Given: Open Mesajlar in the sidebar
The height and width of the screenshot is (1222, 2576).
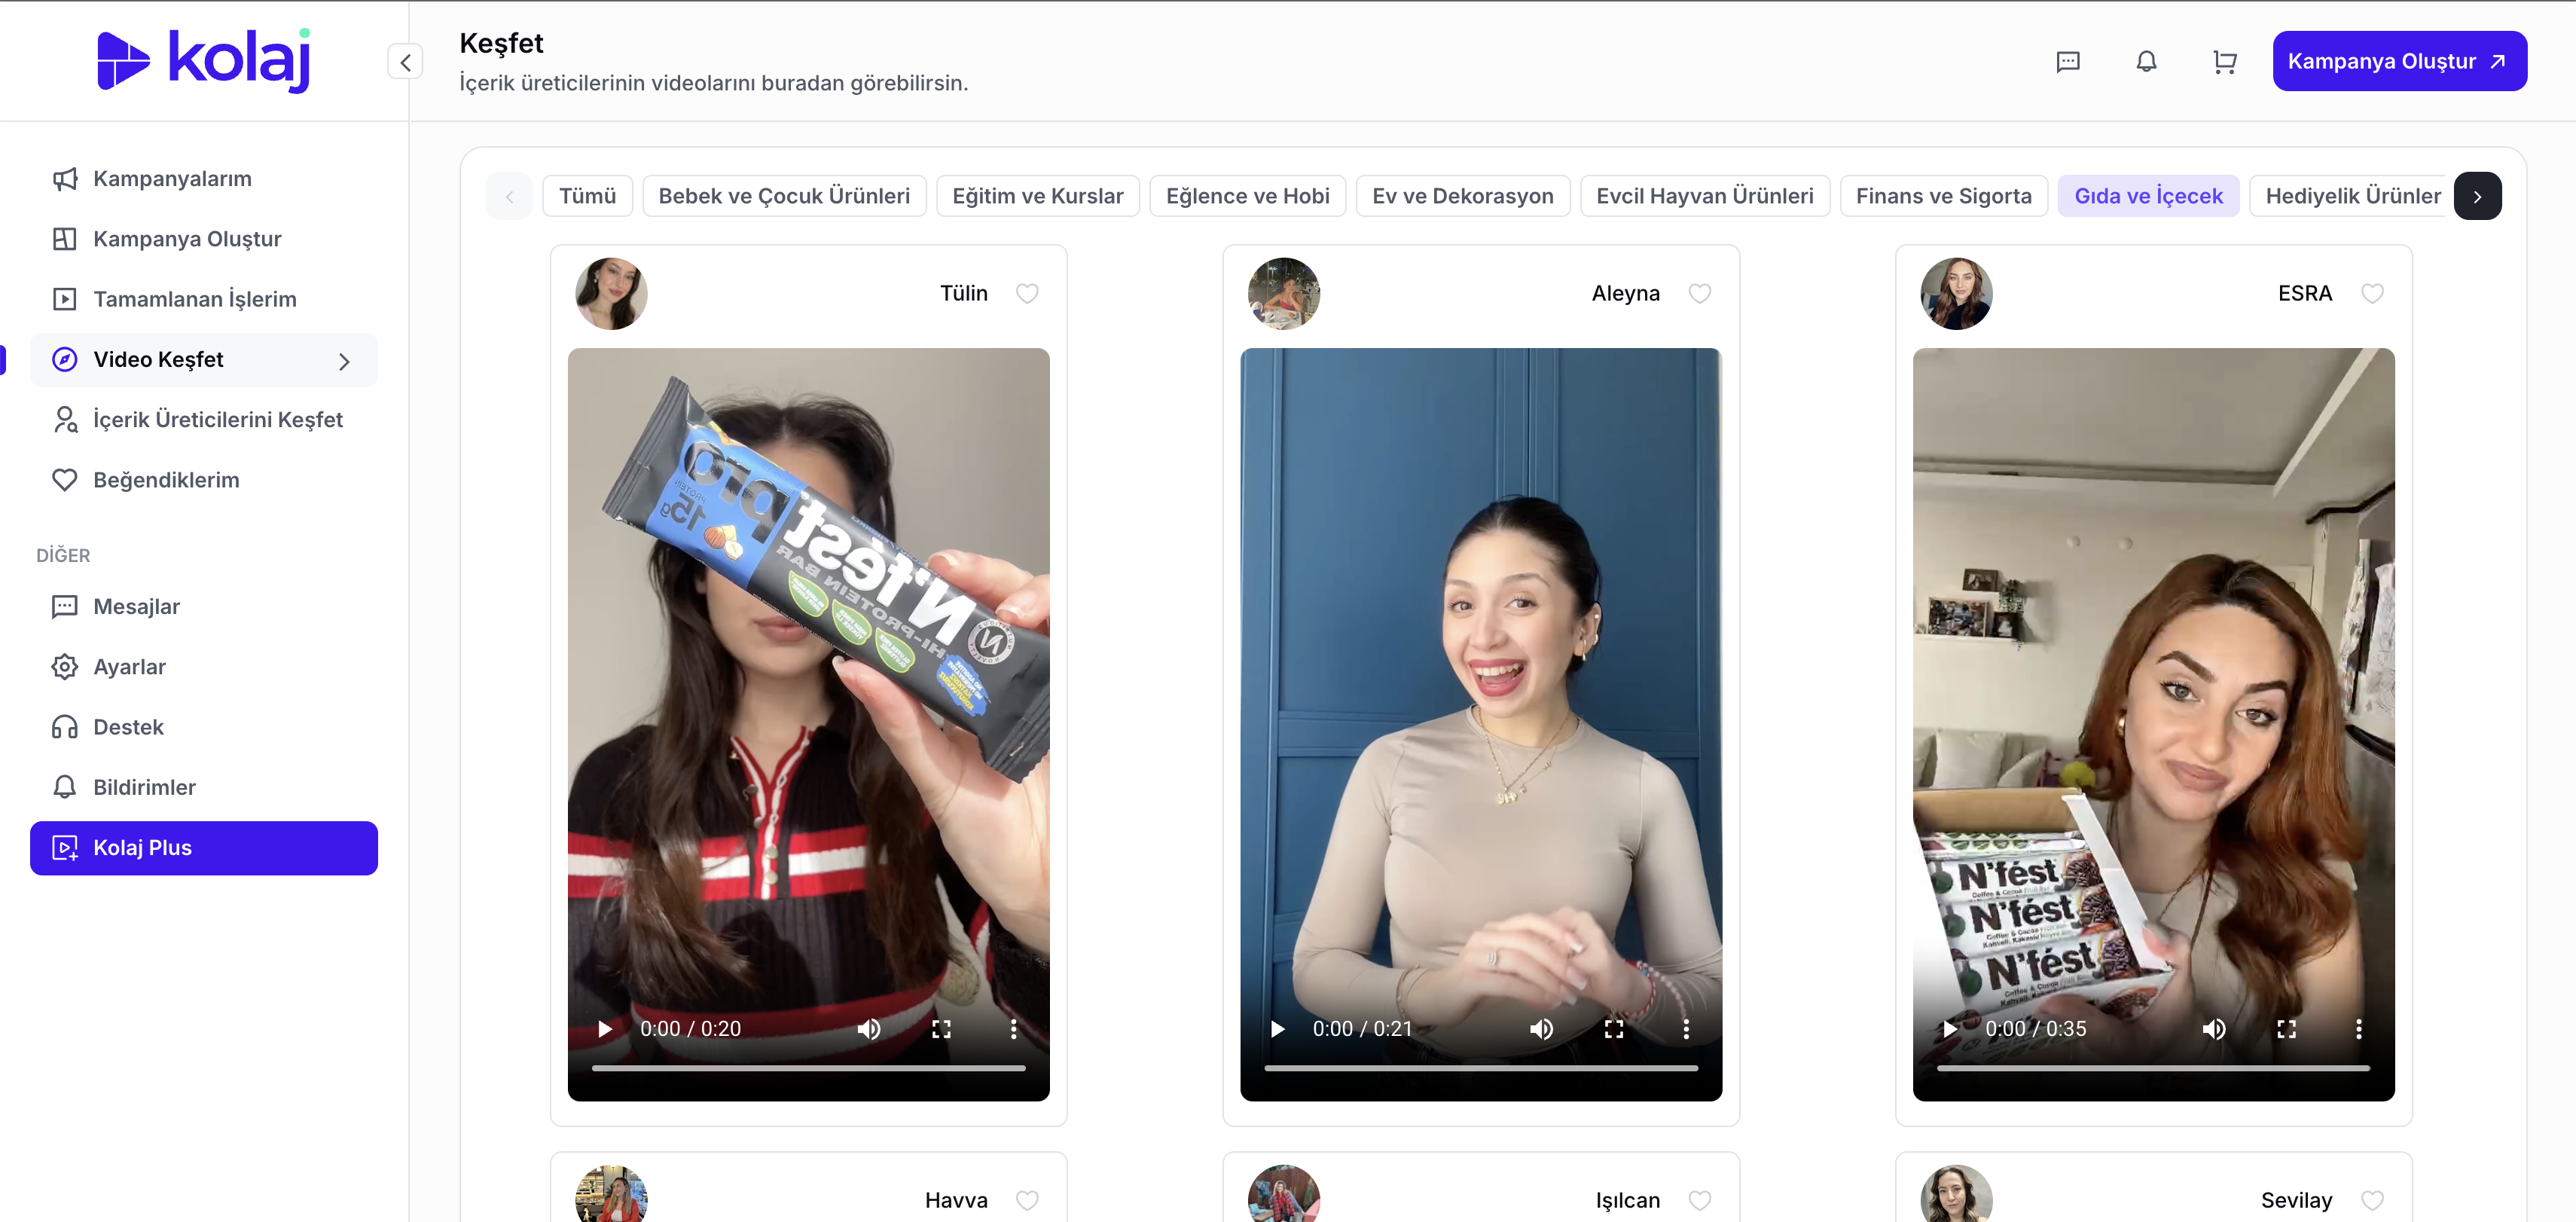Looking at the screenshot, I should pos(204,607).
